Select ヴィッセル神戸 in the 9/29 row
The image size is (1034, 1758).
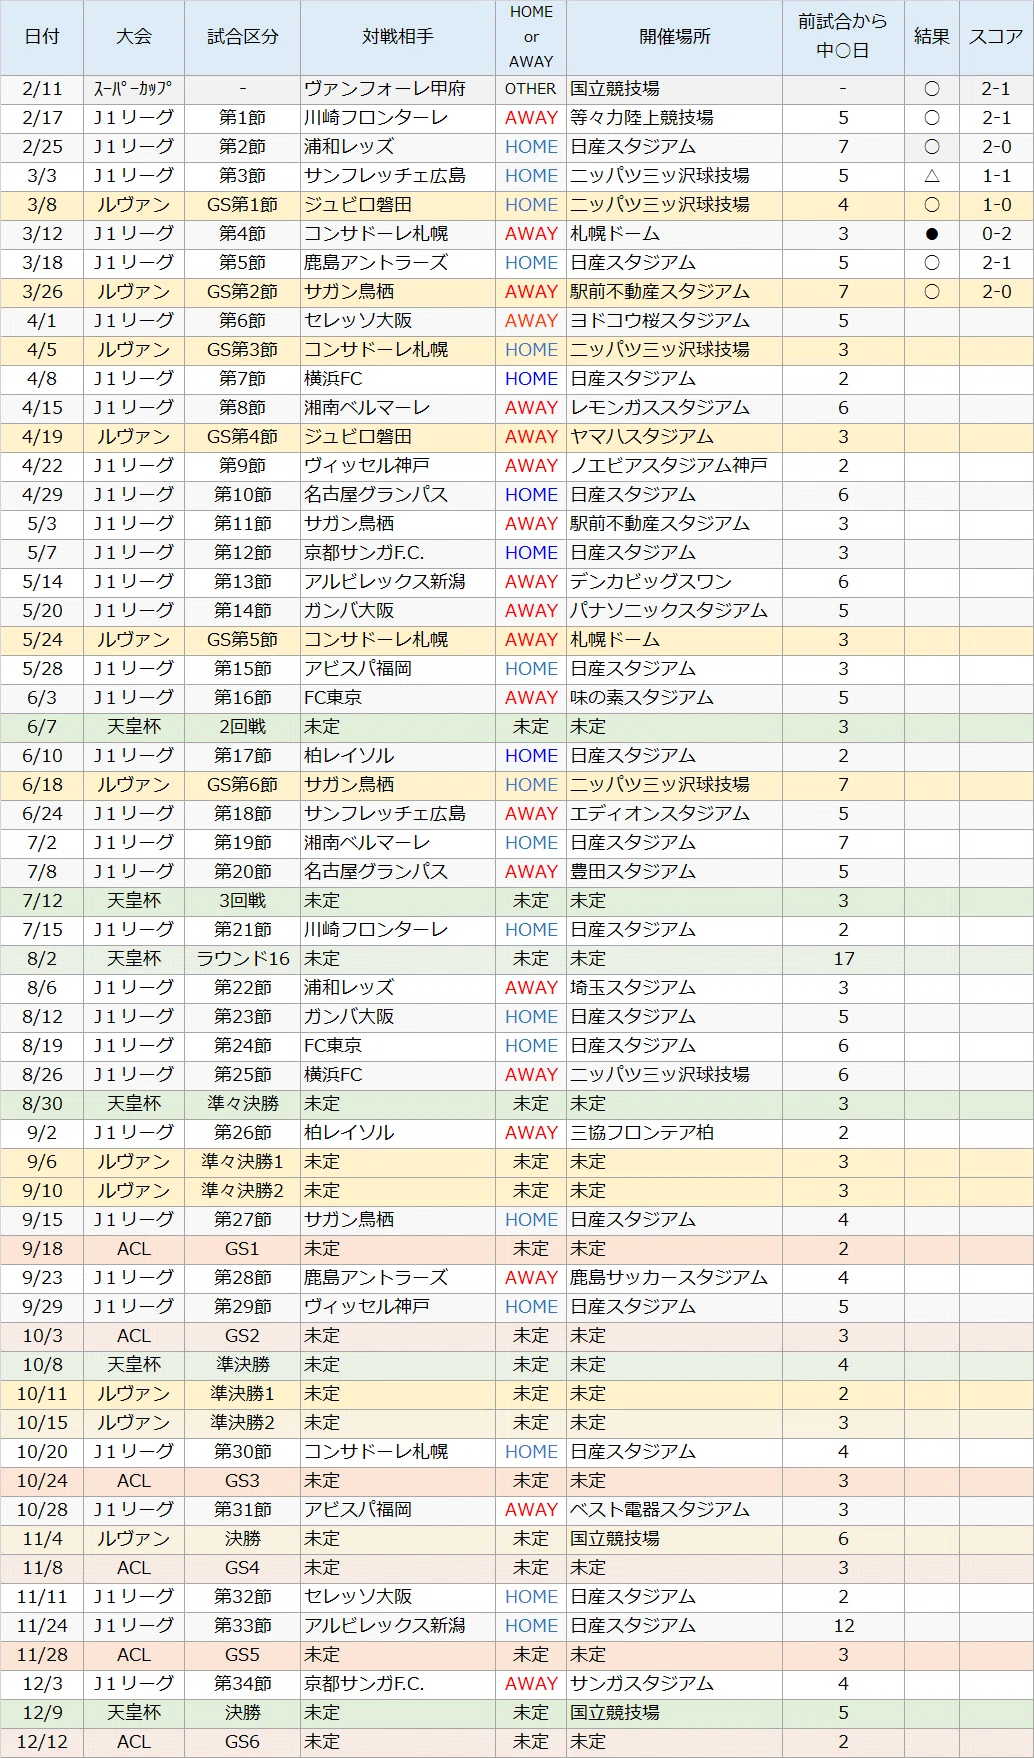[398, 1307]
